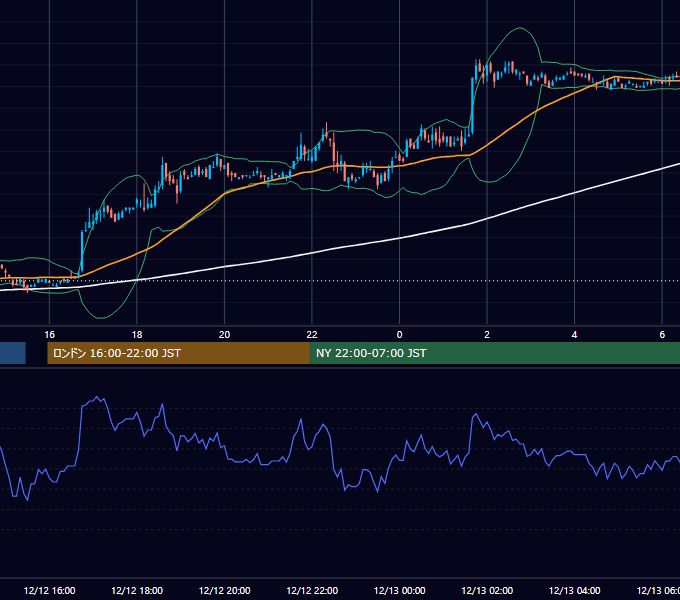Click the date label 12/13 04:00

coord(575,590)
